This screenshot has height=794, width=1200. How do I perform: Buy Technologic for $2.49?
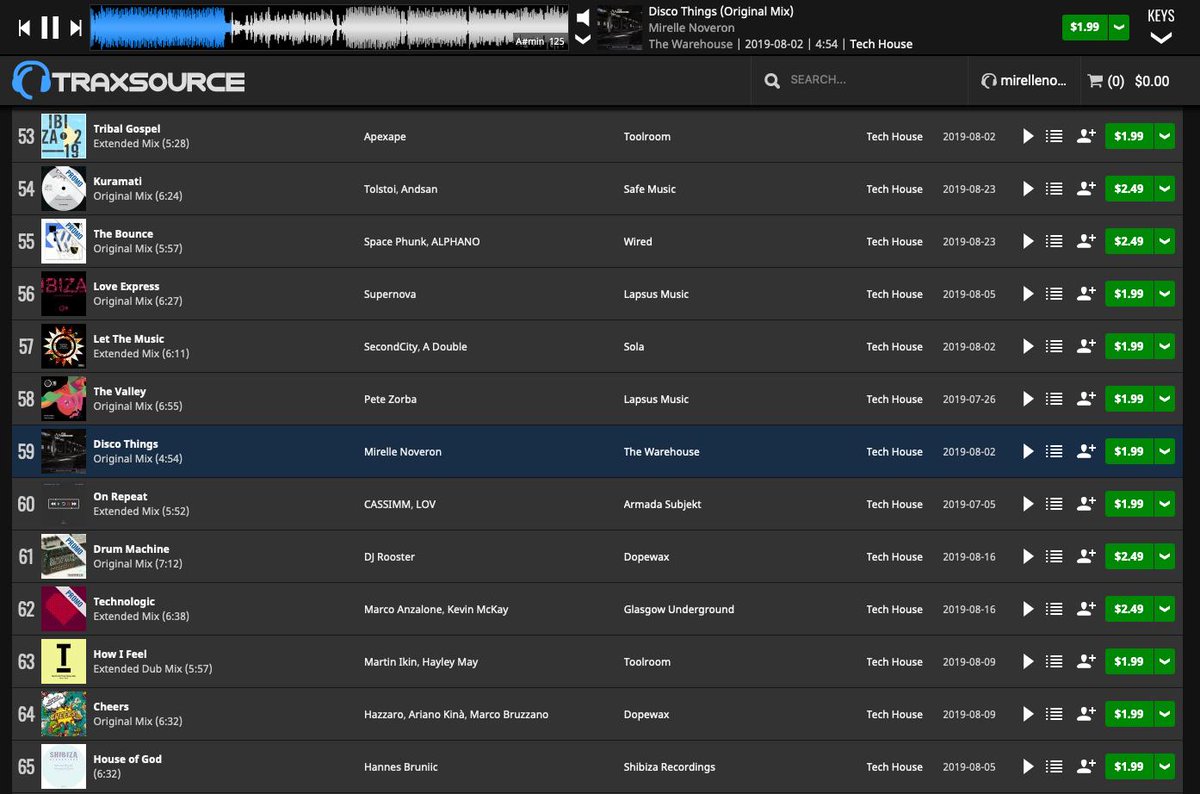(1129, 609)
